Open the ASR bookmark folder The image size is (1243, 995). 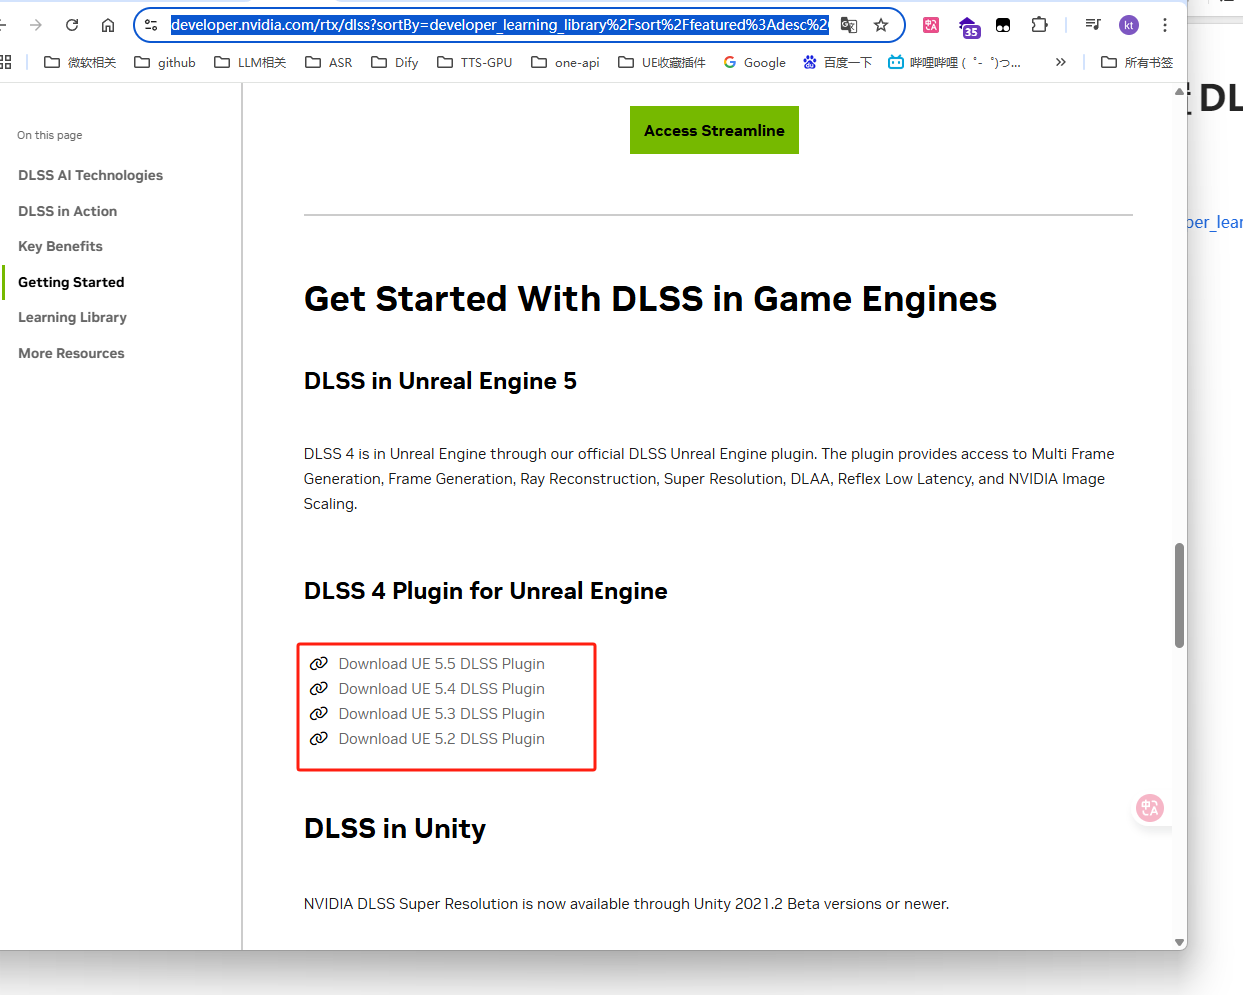pyautogui.click(x=328, y=62)
